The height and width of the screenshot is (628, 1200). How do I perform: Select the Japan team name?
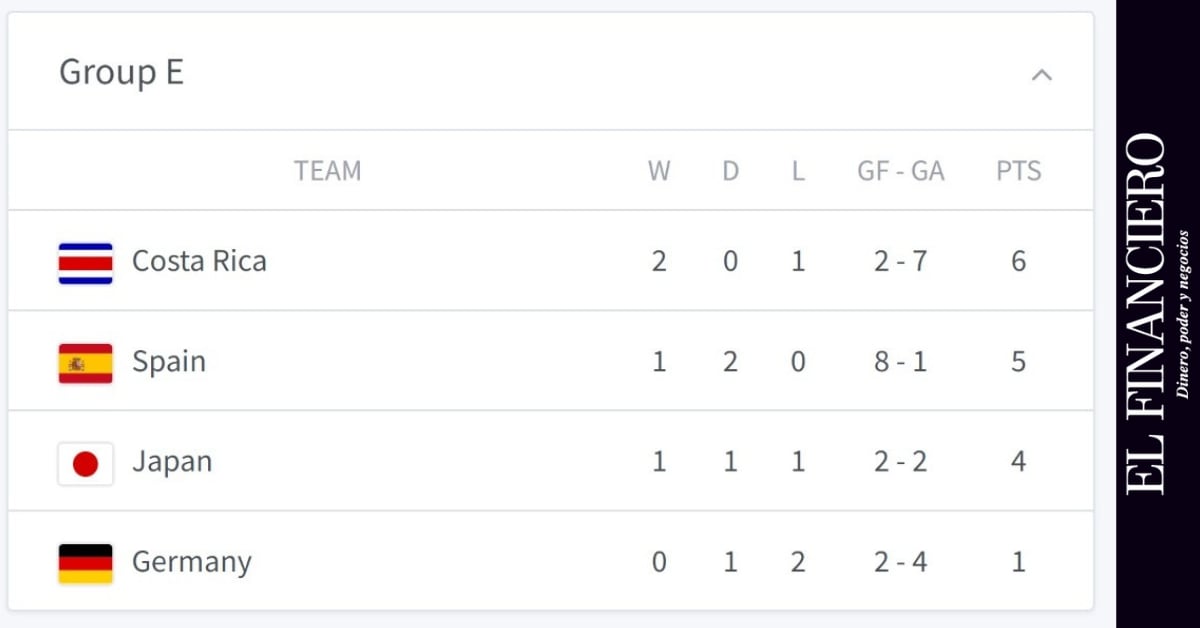172,462
